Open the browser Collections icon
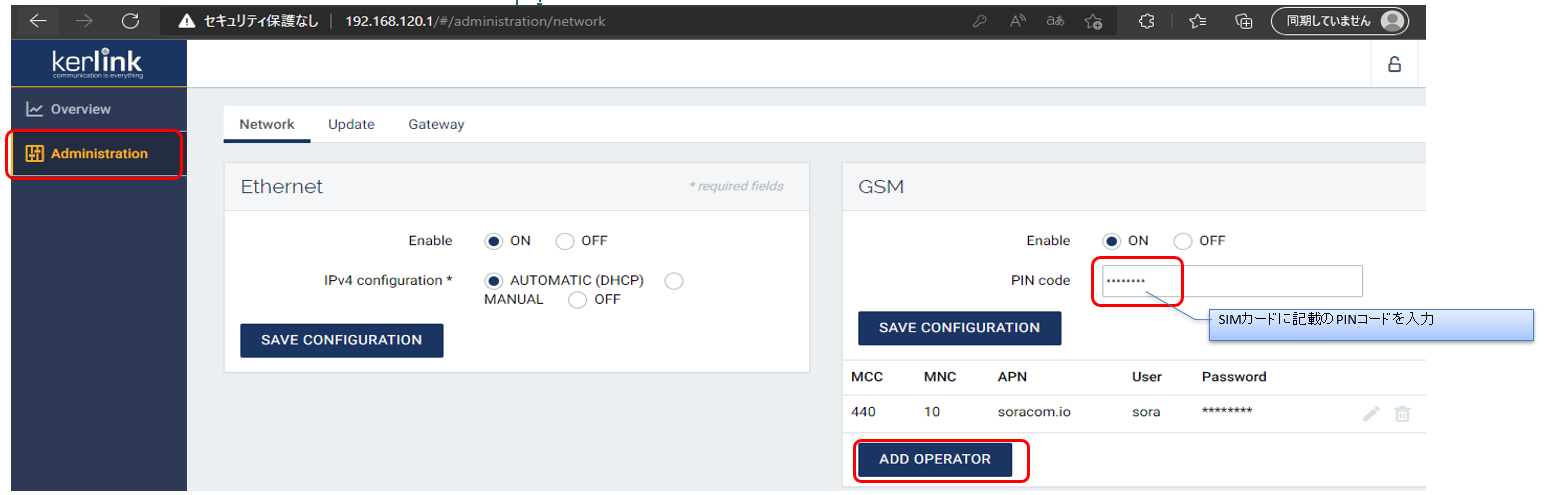Image resolution: width=1549 pixels, height=495 pixels. 1244,21
